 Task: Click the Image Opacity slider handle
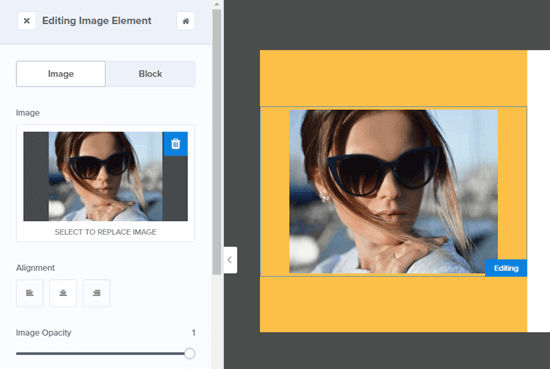coord(189,353)
